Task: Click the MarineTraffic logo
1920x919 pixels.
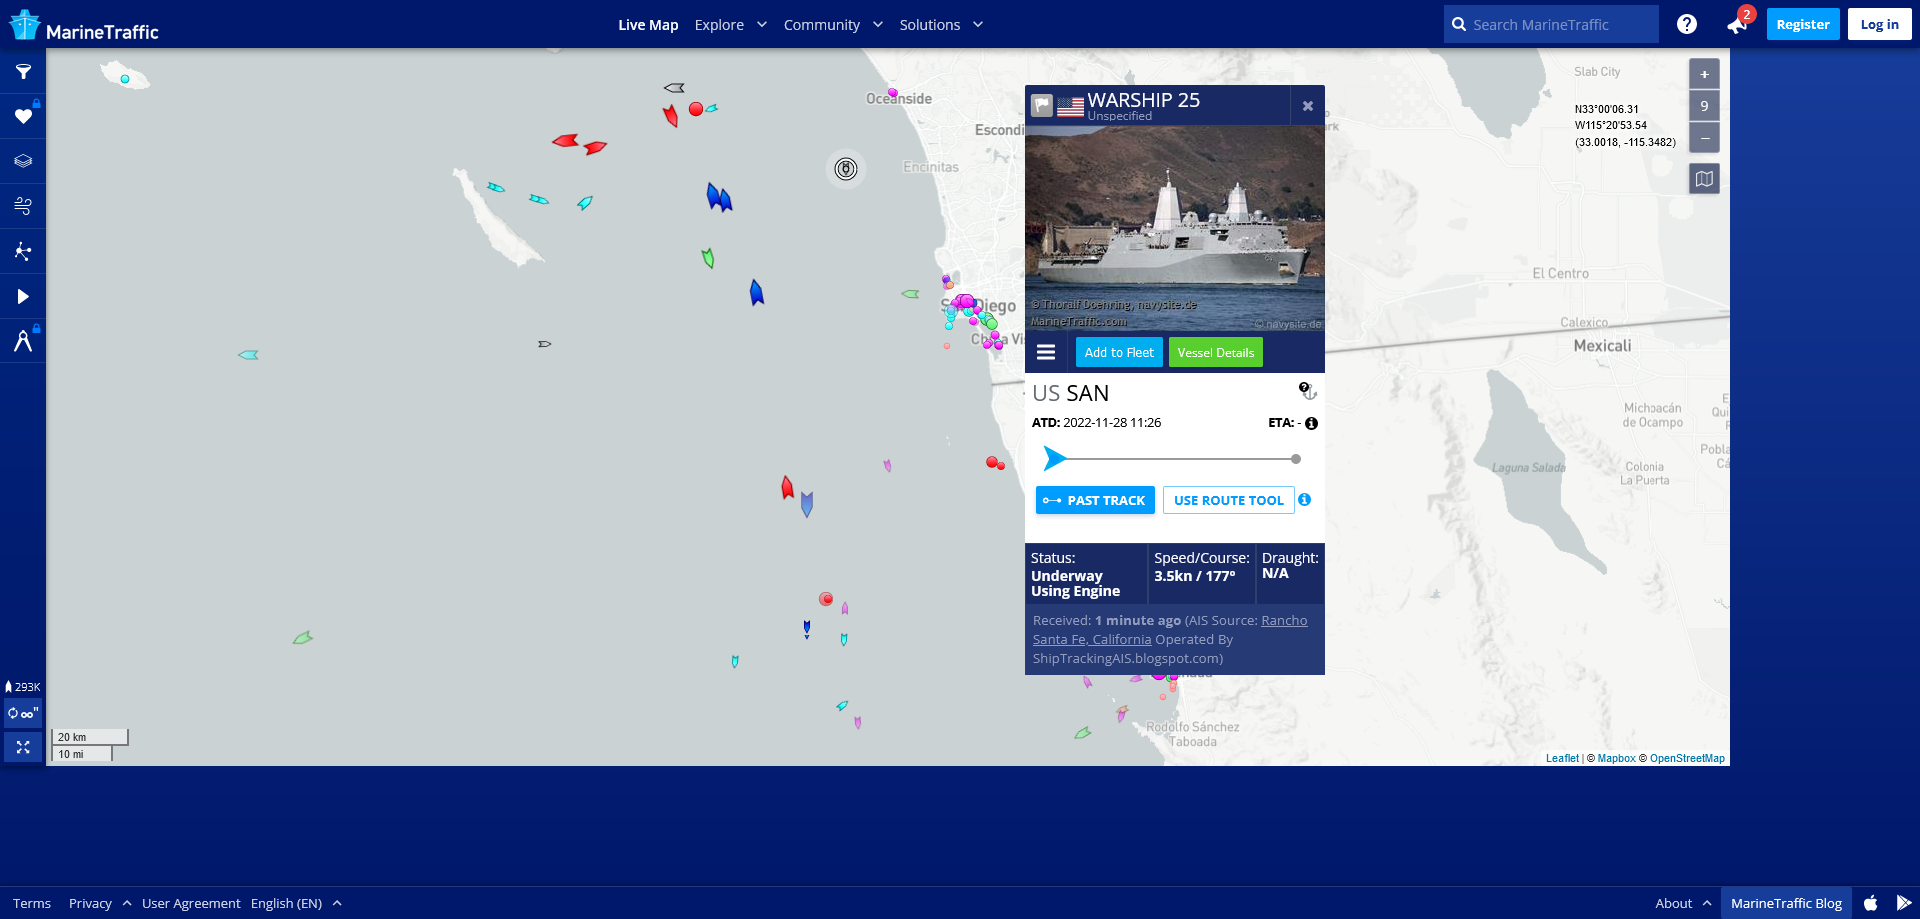Action: pos(84,26)
